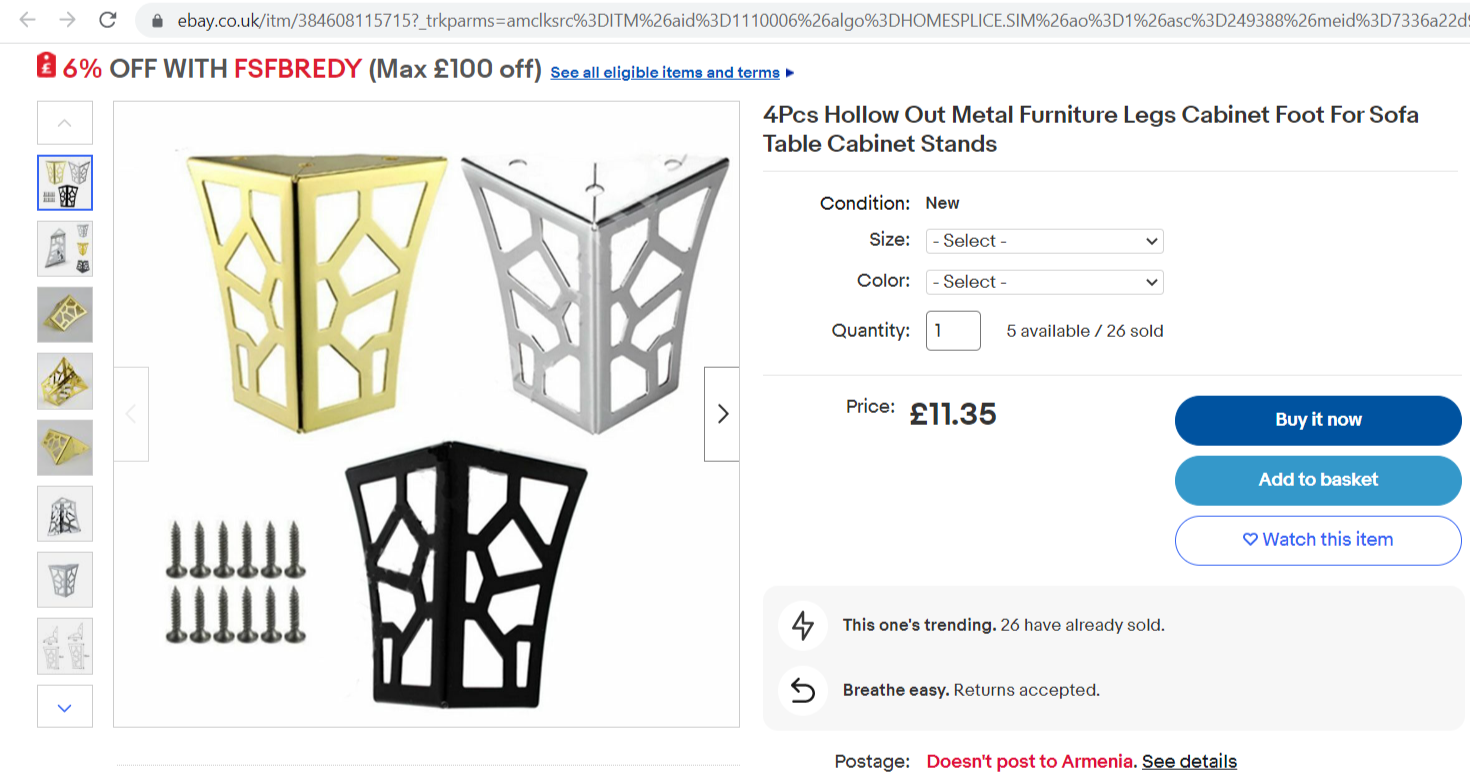Screen dimensions: 1470x780
Task: Reload the page with refresh icon
Action: pos(108,20)
